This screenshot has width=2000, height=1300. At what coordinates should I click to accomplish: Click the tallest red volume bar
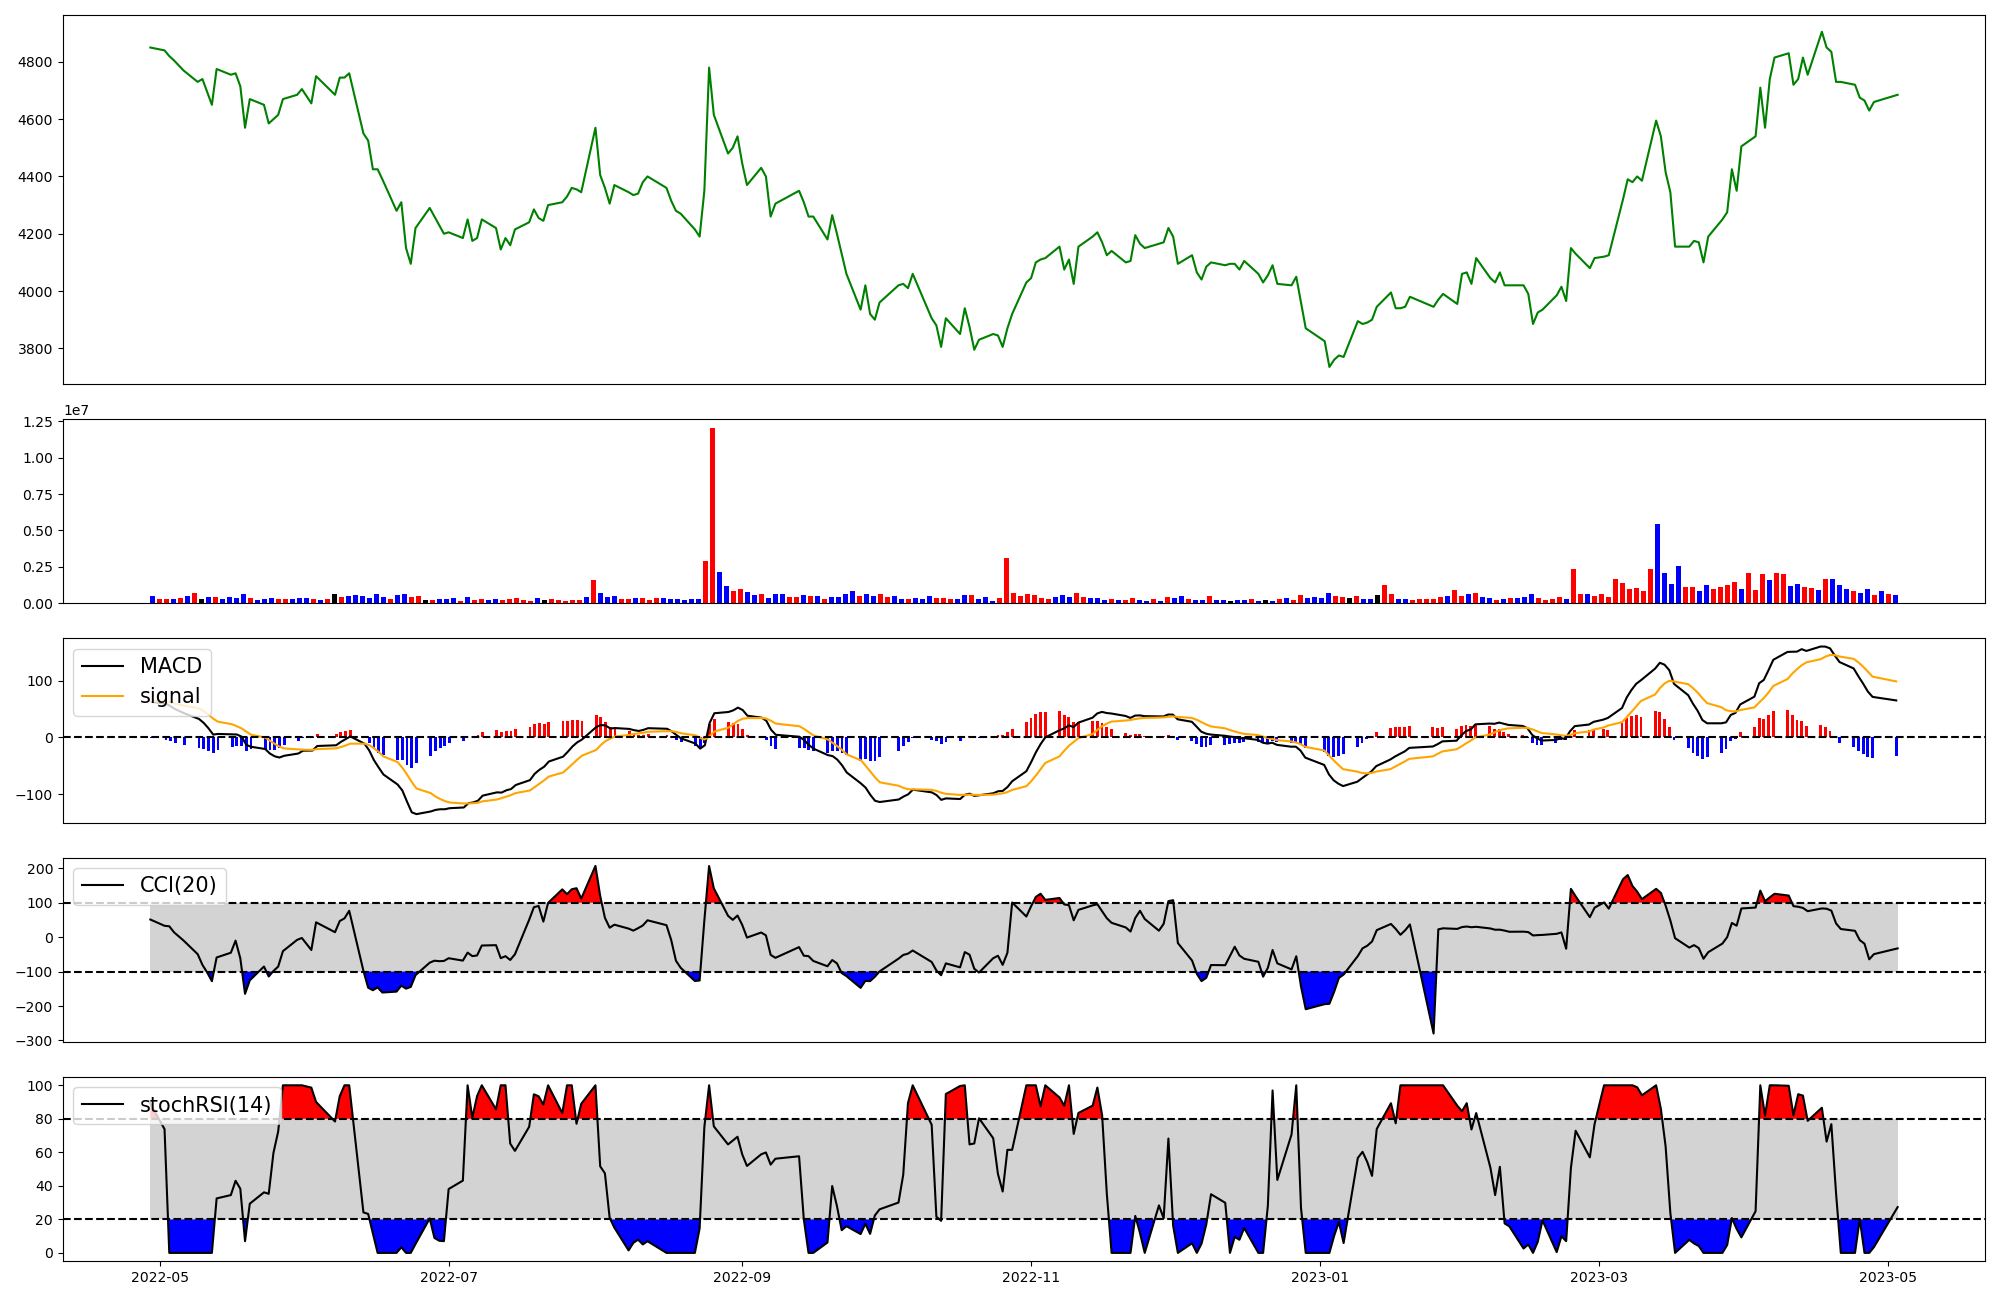[712, 515]
